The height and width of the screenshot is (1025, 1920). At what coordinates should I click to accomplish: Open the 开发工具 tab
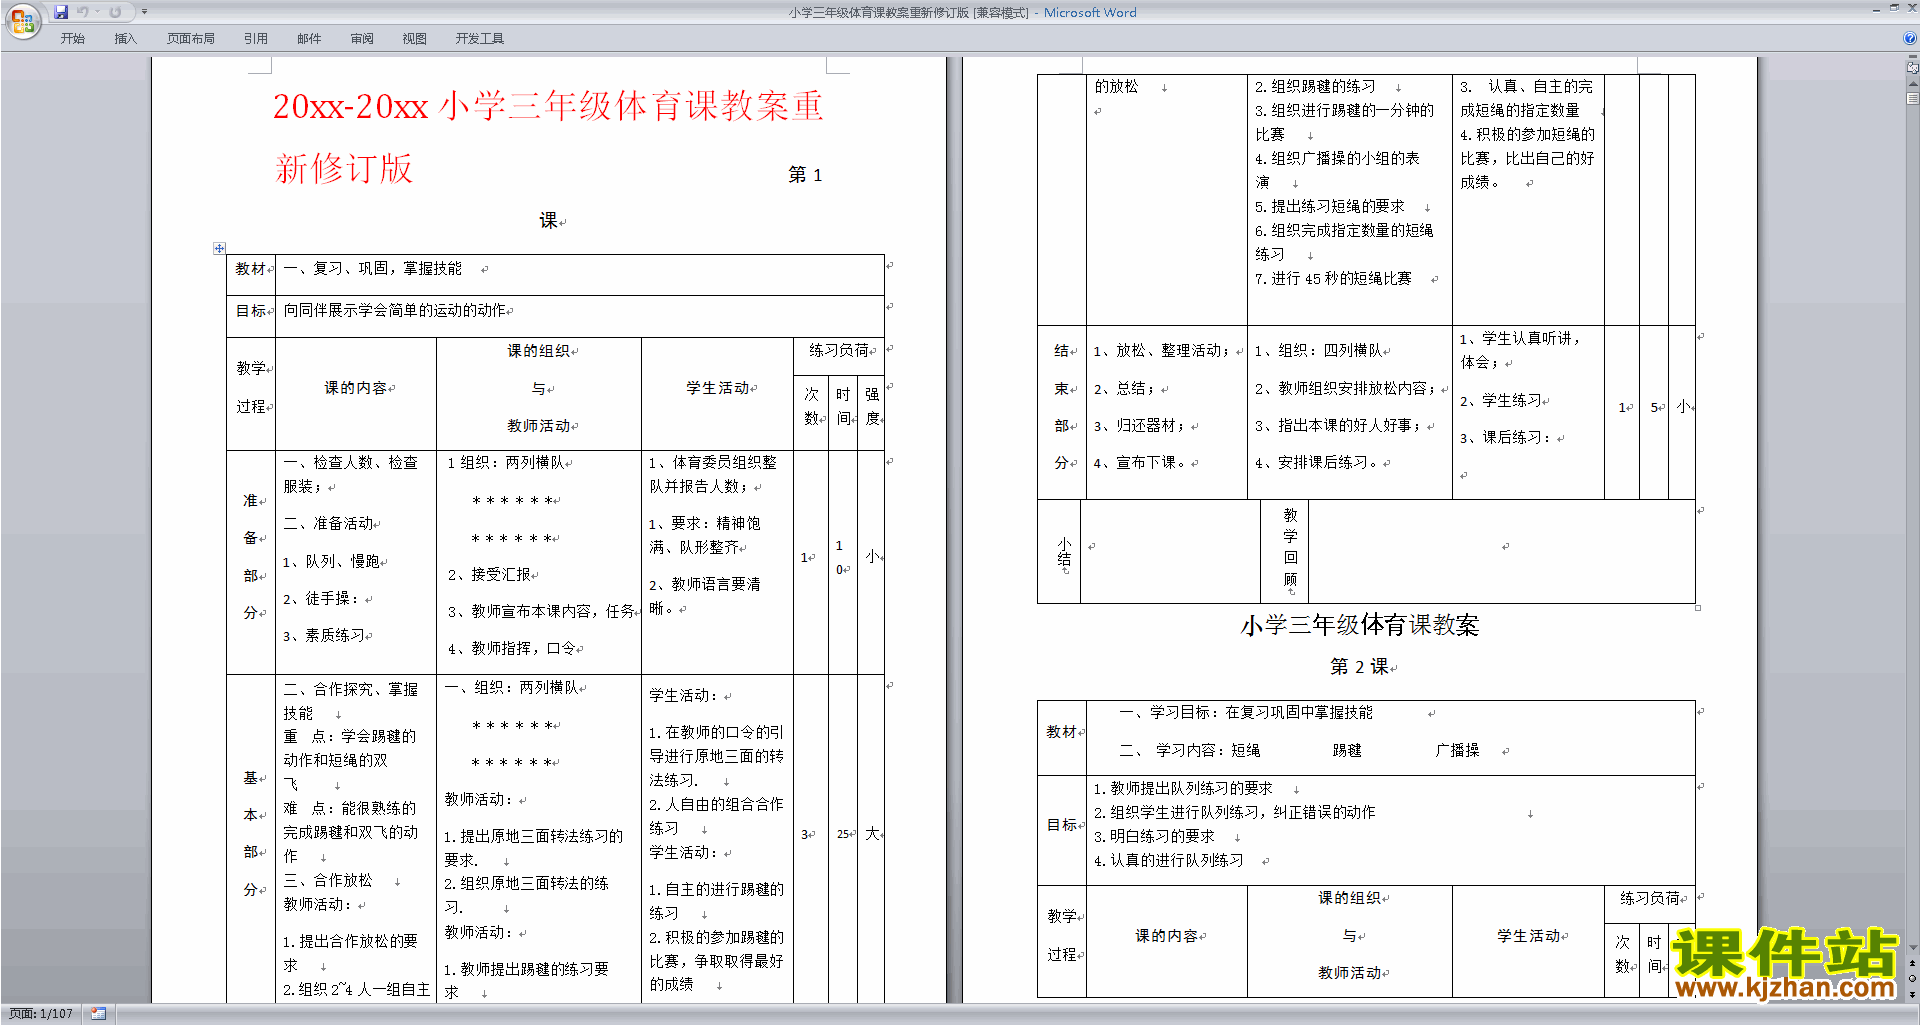479,39
